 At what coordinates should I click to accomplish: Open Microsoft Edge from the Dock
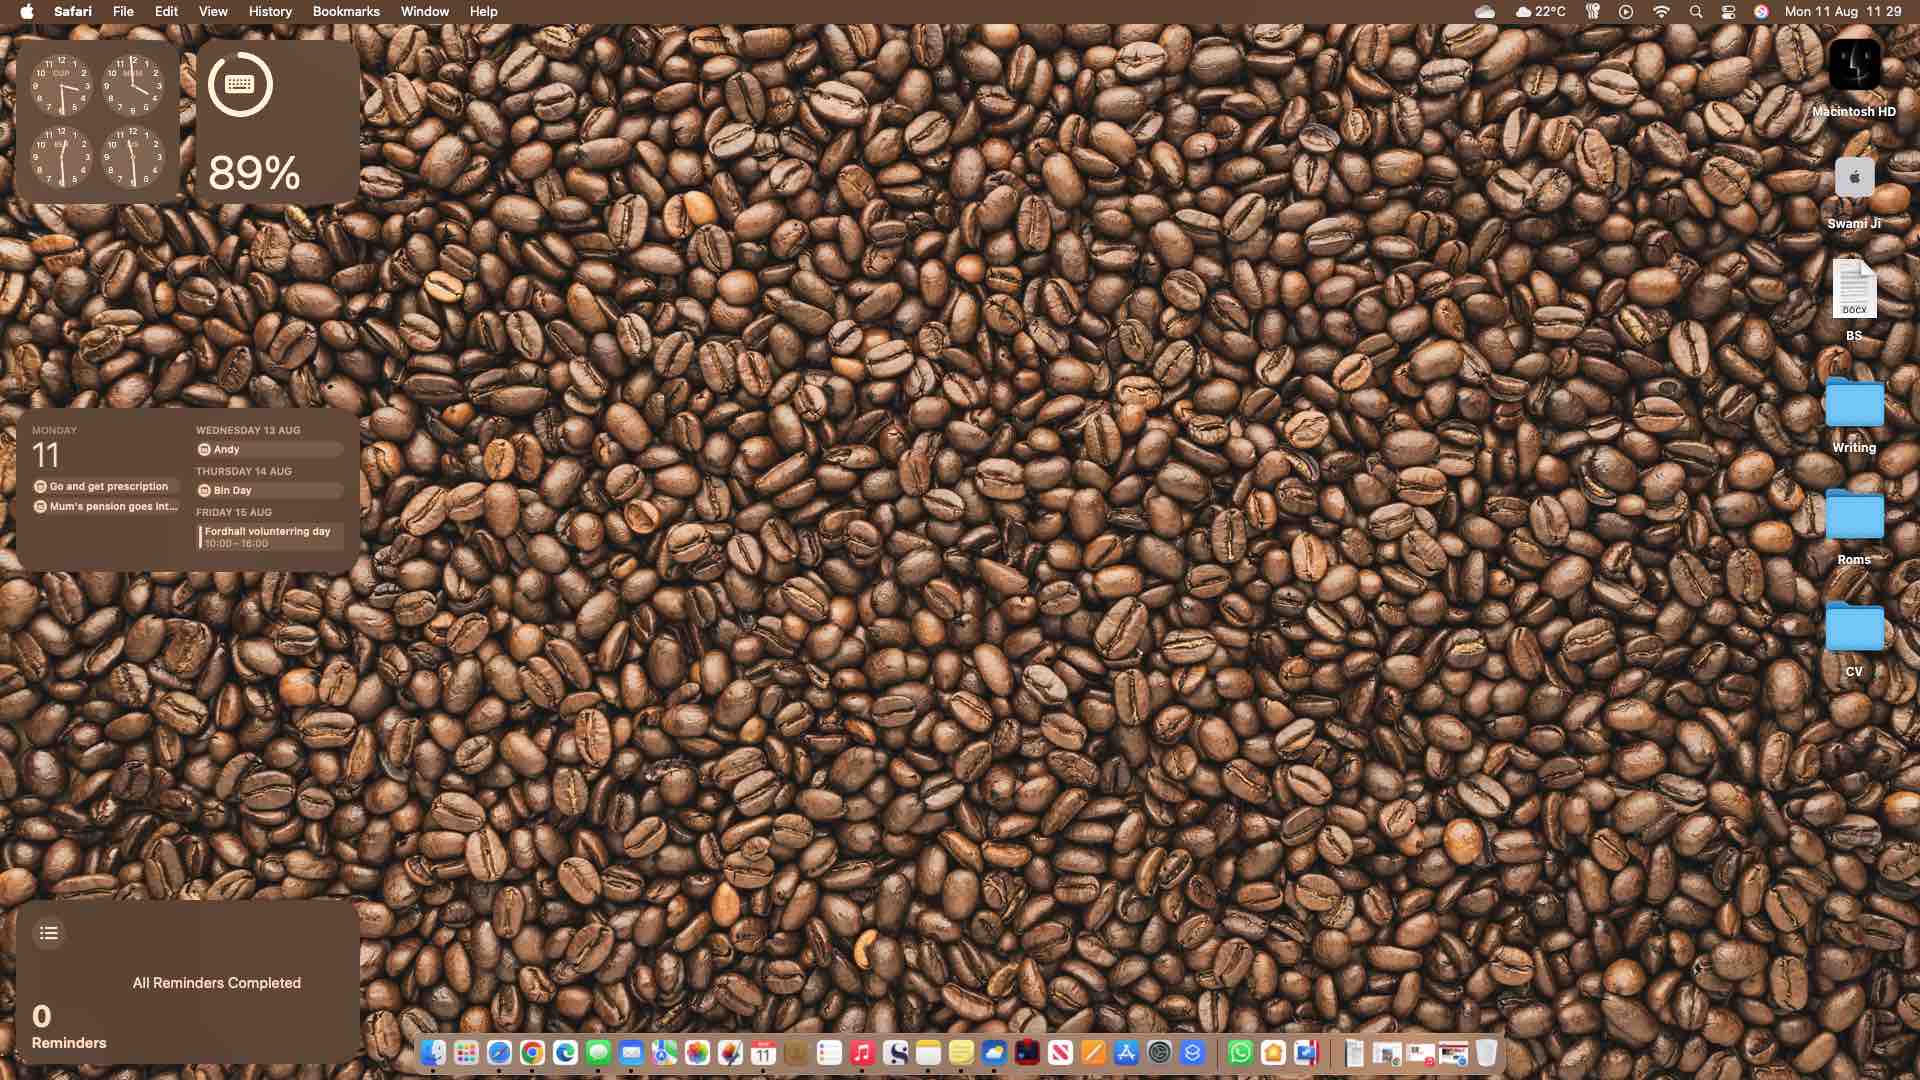[565, 1053]
